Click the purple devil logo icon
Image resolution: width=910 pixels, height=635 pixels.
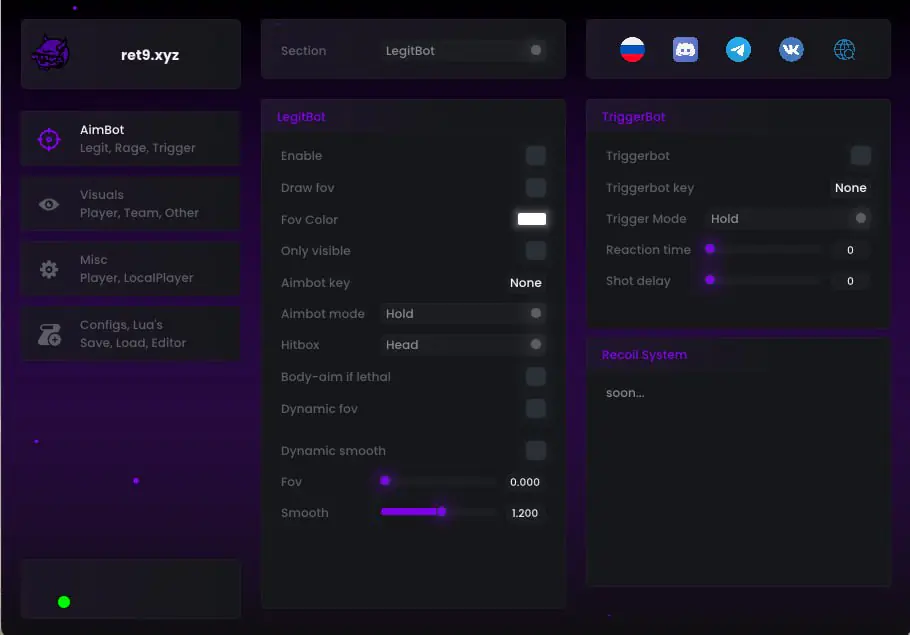51,53
